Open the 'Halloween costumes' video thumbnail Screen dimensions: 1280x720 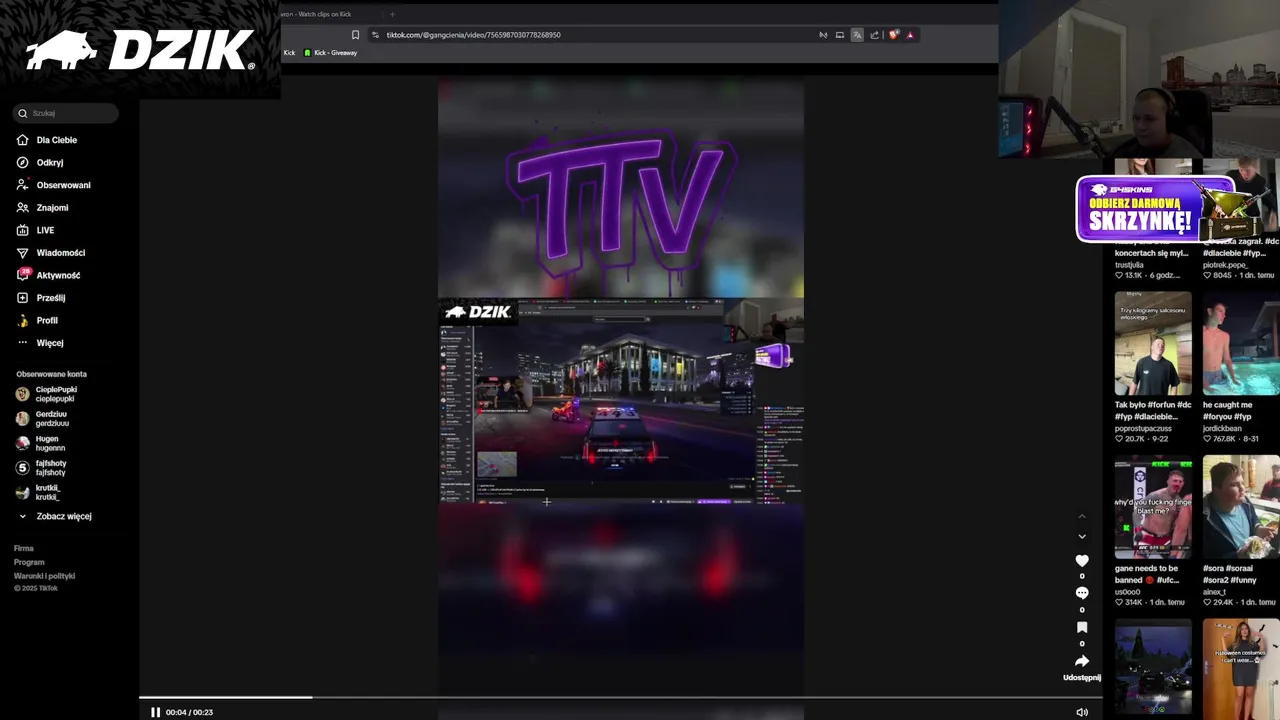point(1241,667)
